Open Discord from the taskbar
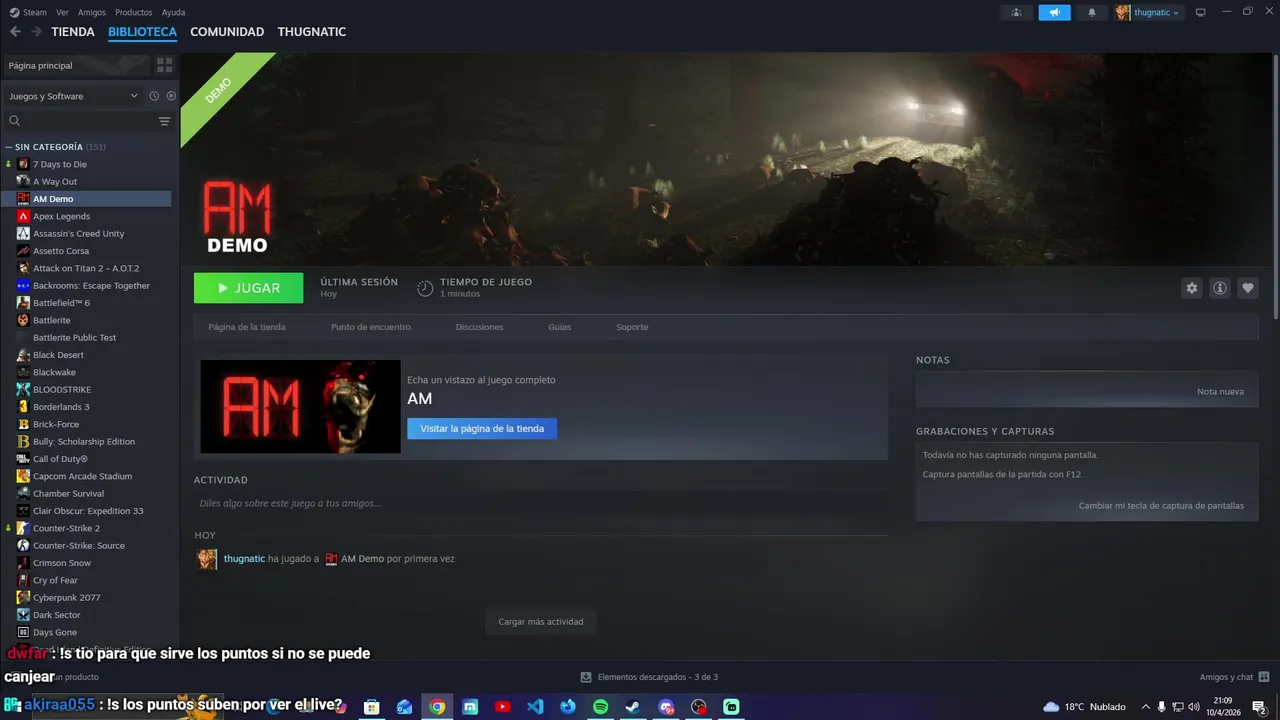 coord(666,706)
